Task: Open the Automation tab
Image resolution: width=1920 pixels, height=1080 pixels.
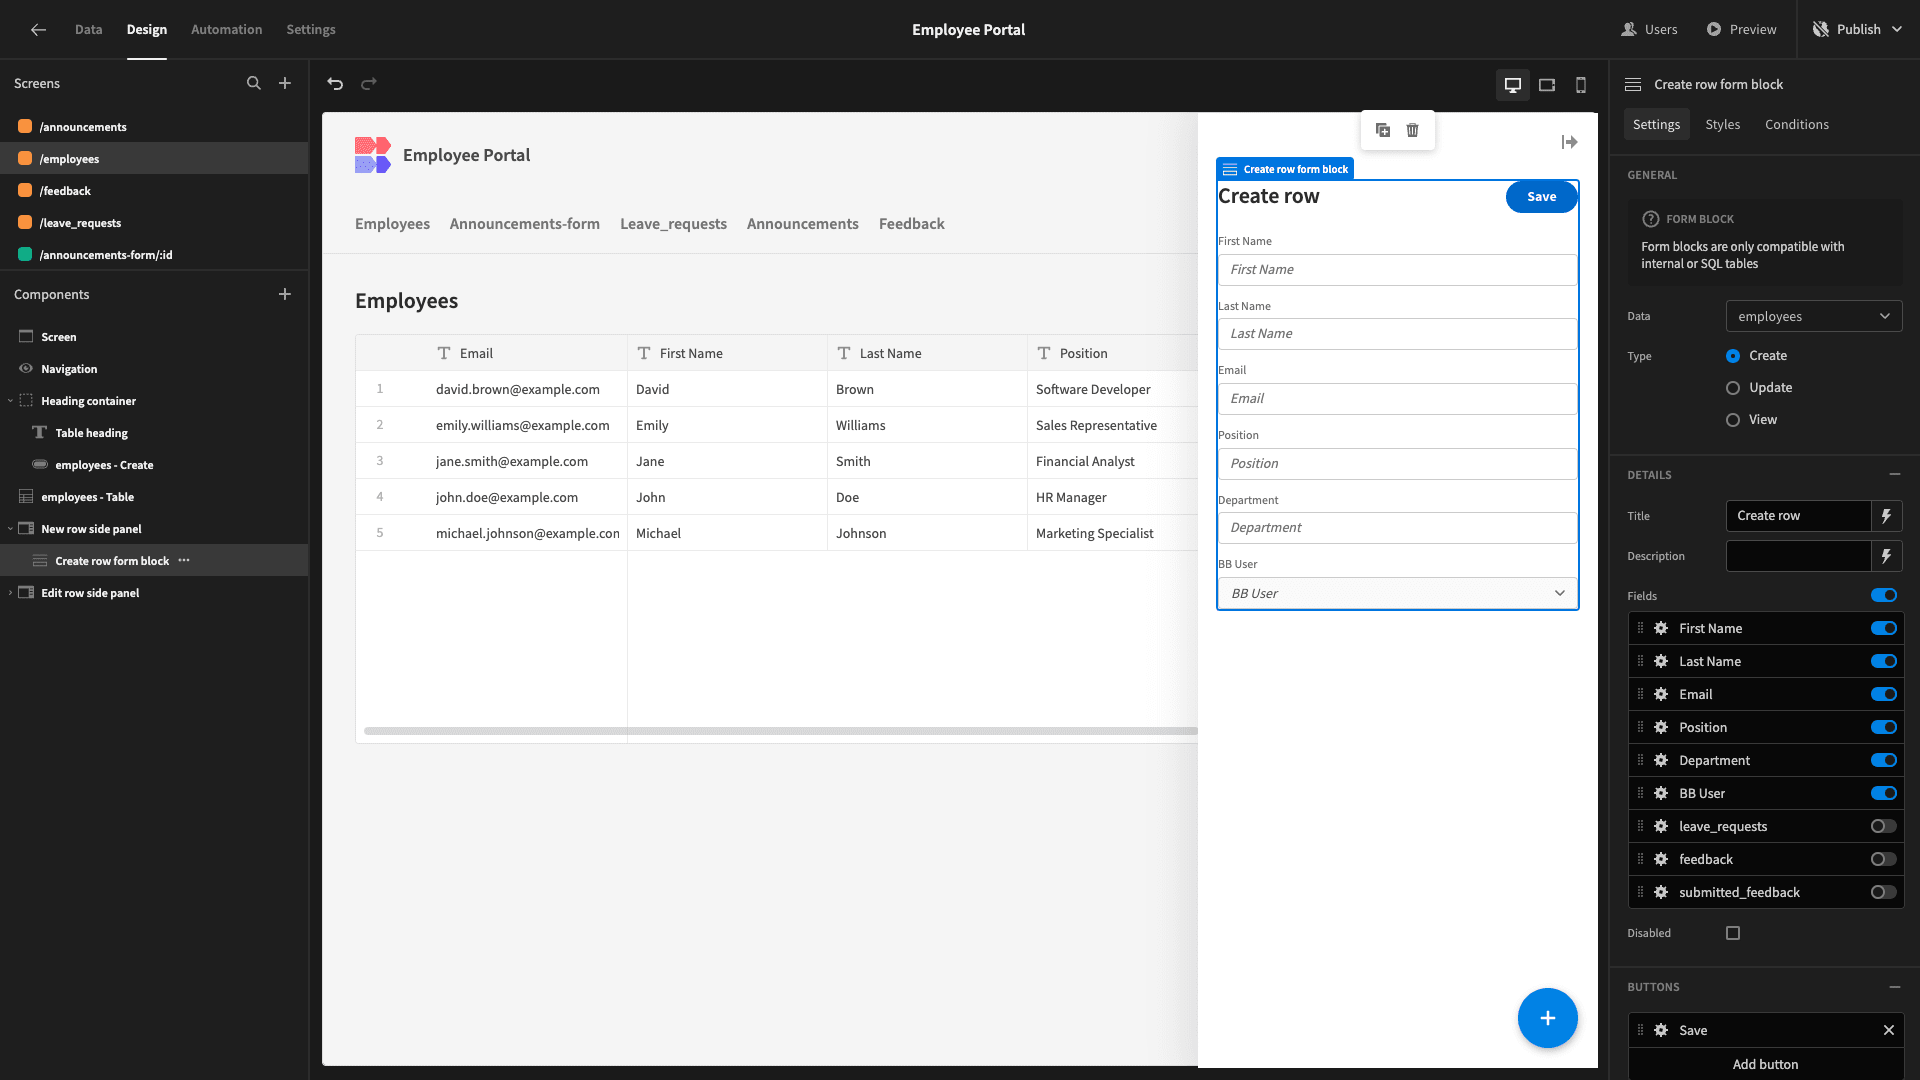Action: tap(226, 30)
